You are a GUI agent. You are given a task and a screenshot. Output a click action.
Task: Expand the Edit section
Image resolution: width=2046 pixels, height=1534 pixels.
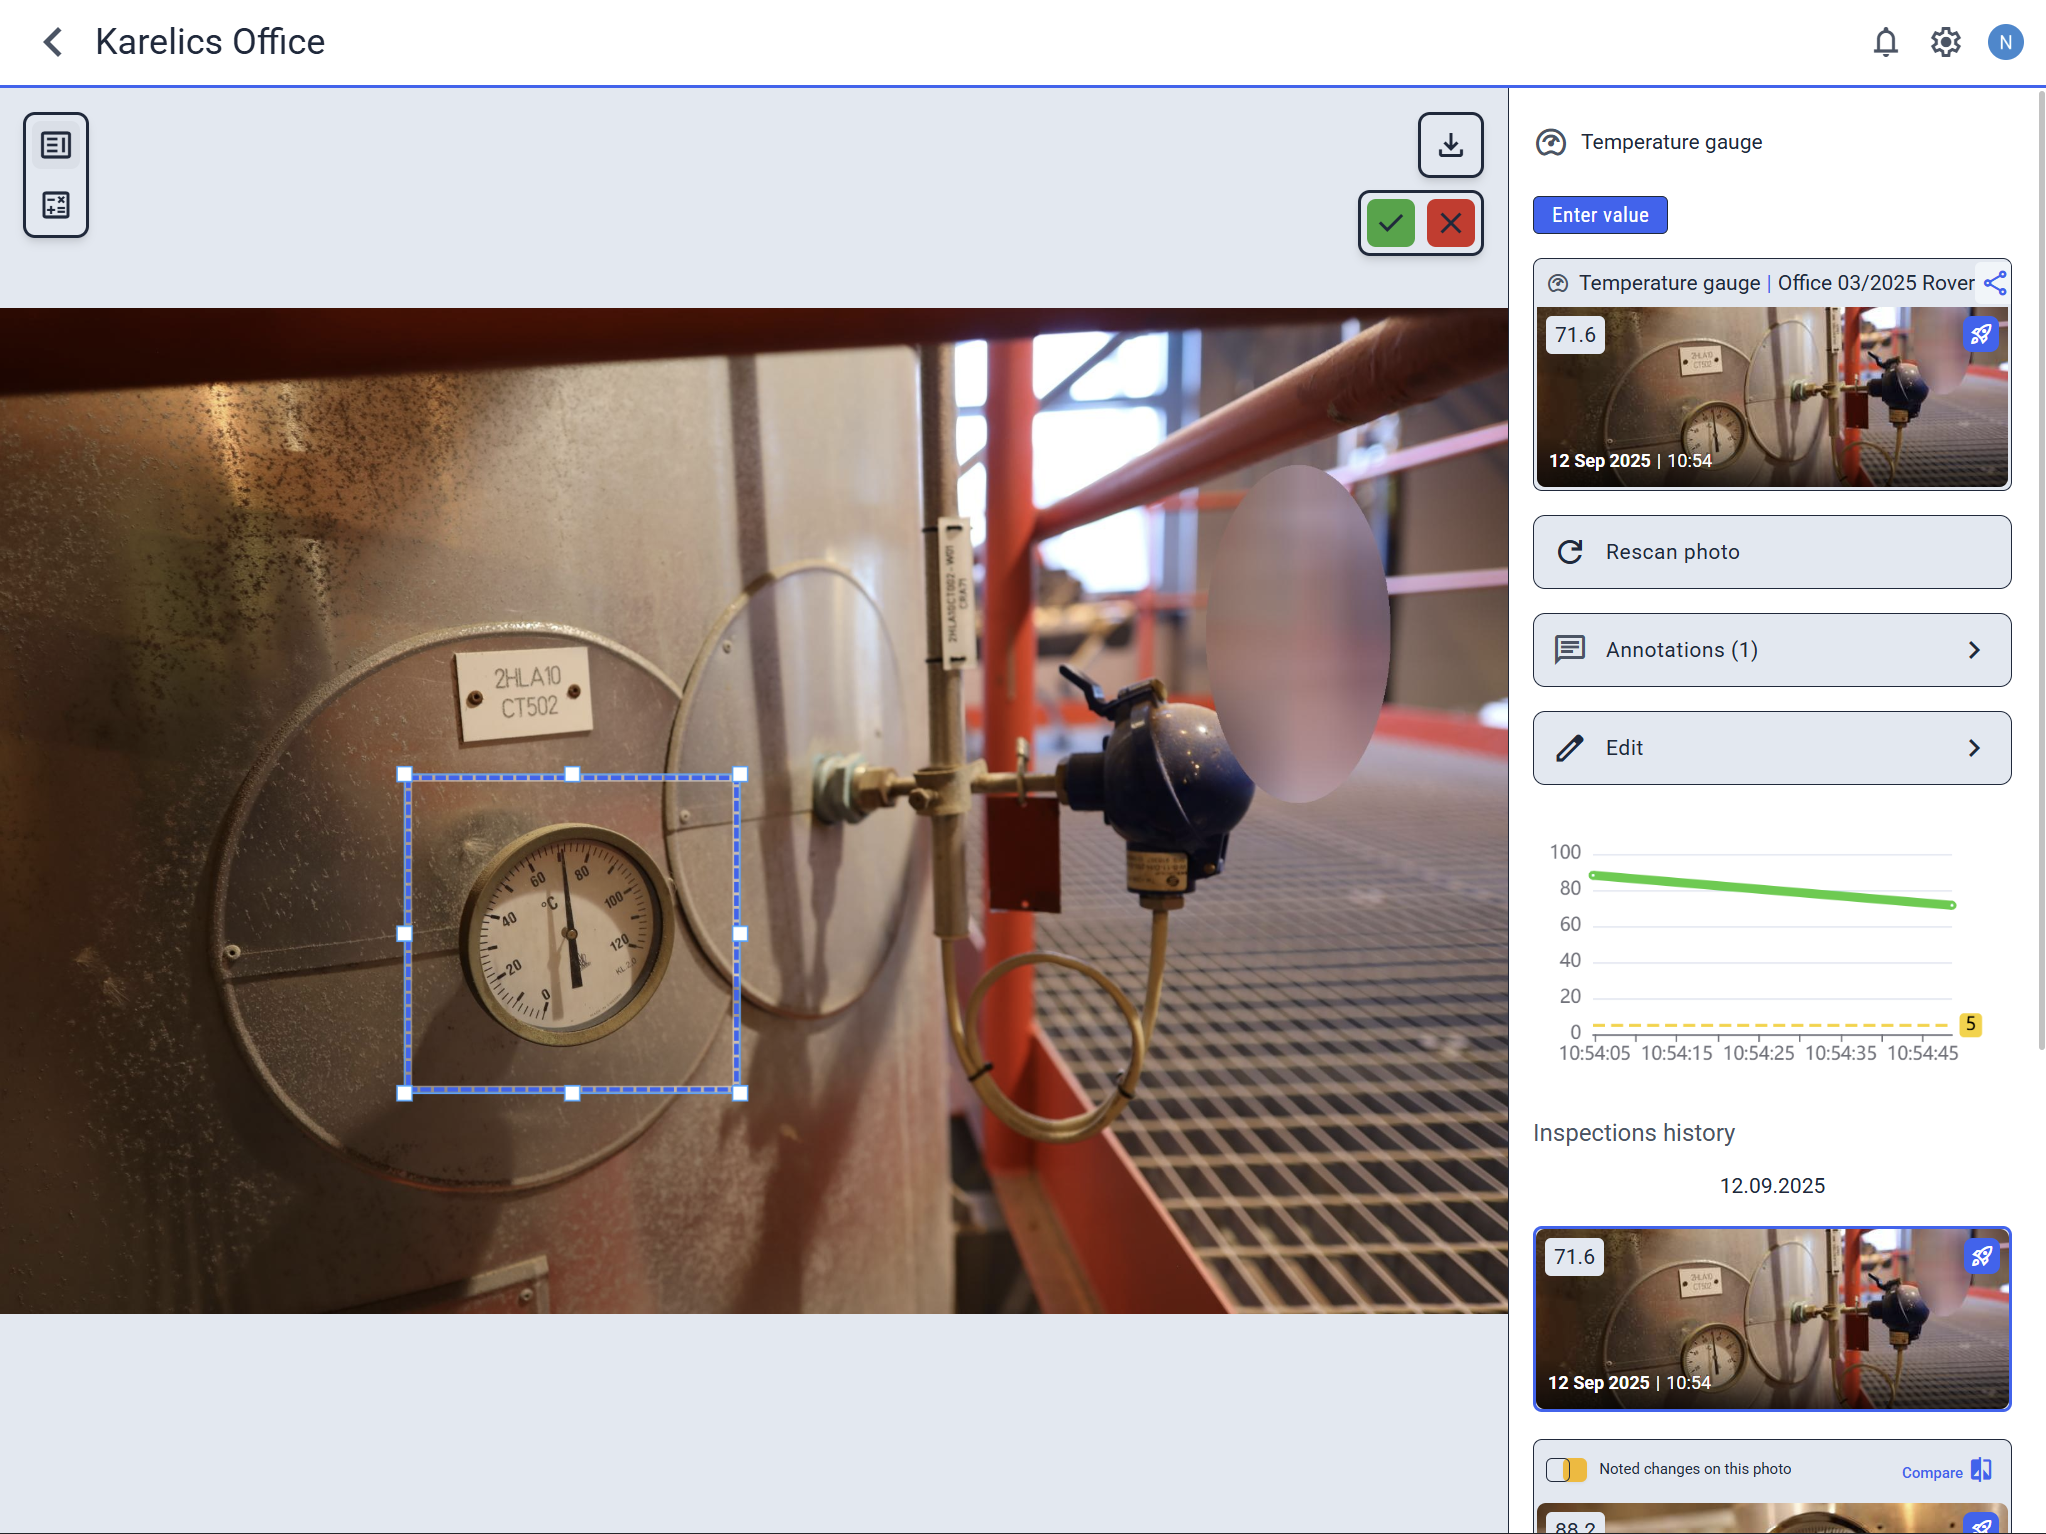coord(1771,748)
